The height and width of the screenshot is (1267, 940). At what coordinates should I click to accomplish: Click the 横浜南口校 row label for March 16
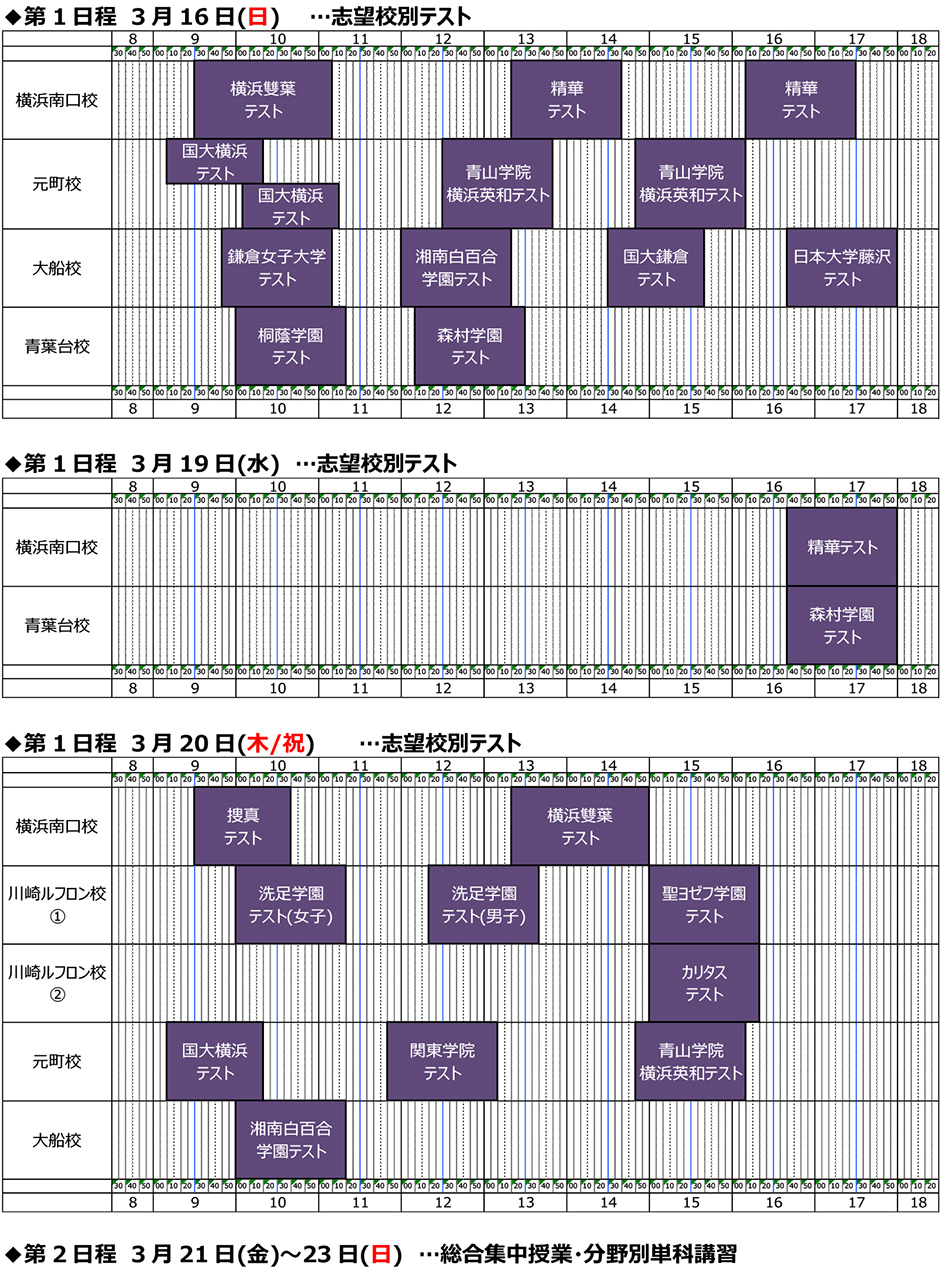point(57,100)
